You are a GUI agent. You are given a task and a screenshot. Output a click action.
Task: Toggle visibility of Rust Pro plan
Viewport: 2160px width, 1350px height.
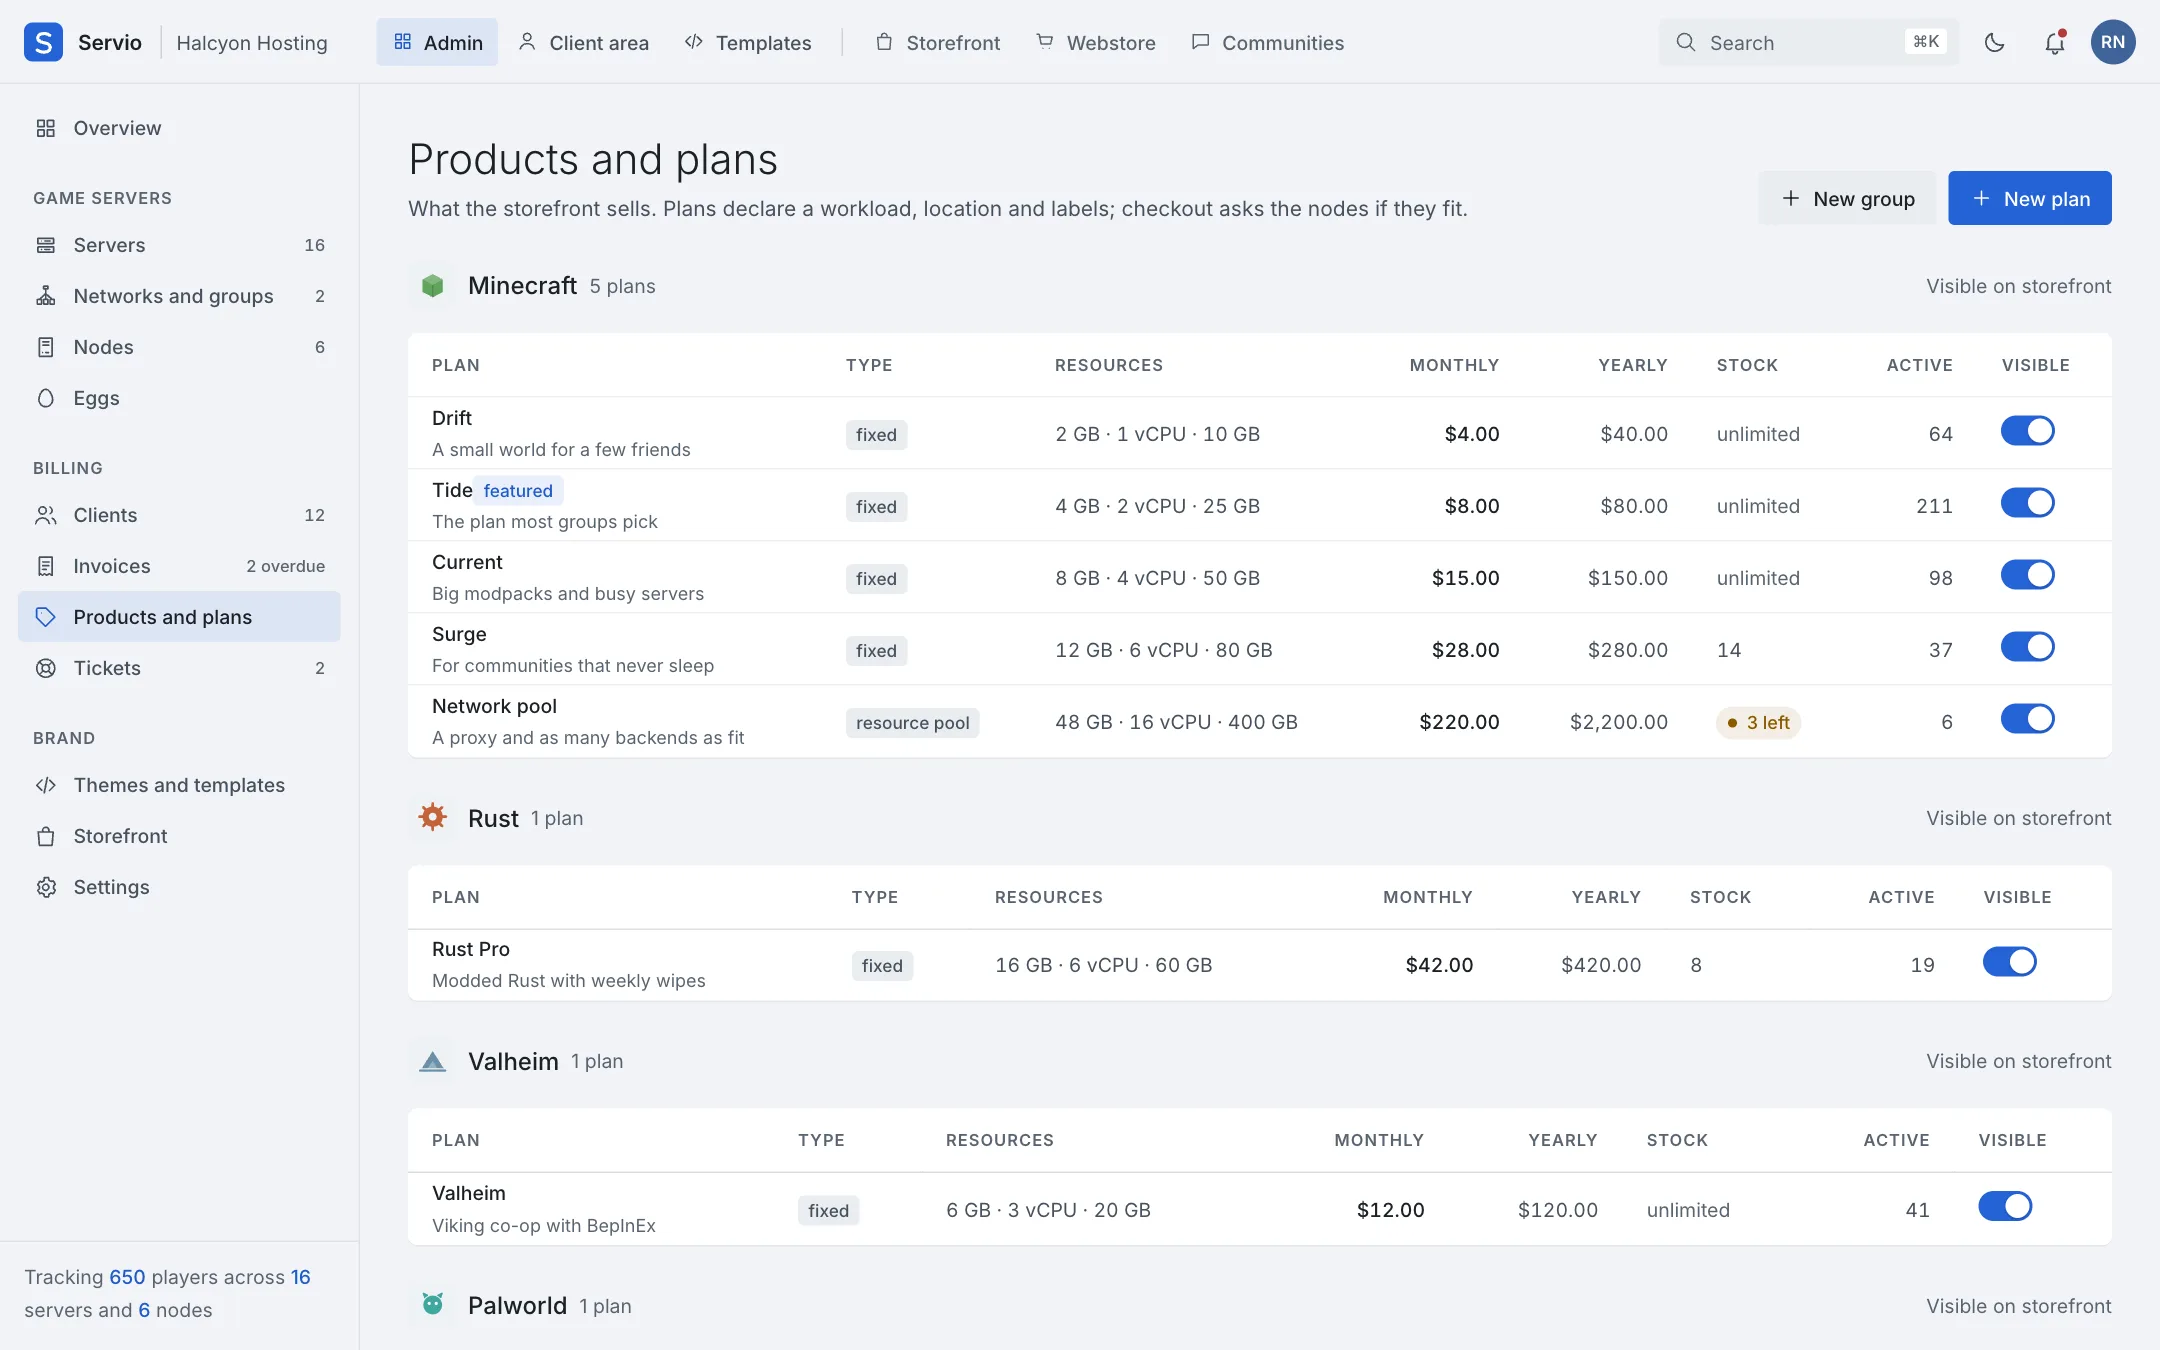2009,962
